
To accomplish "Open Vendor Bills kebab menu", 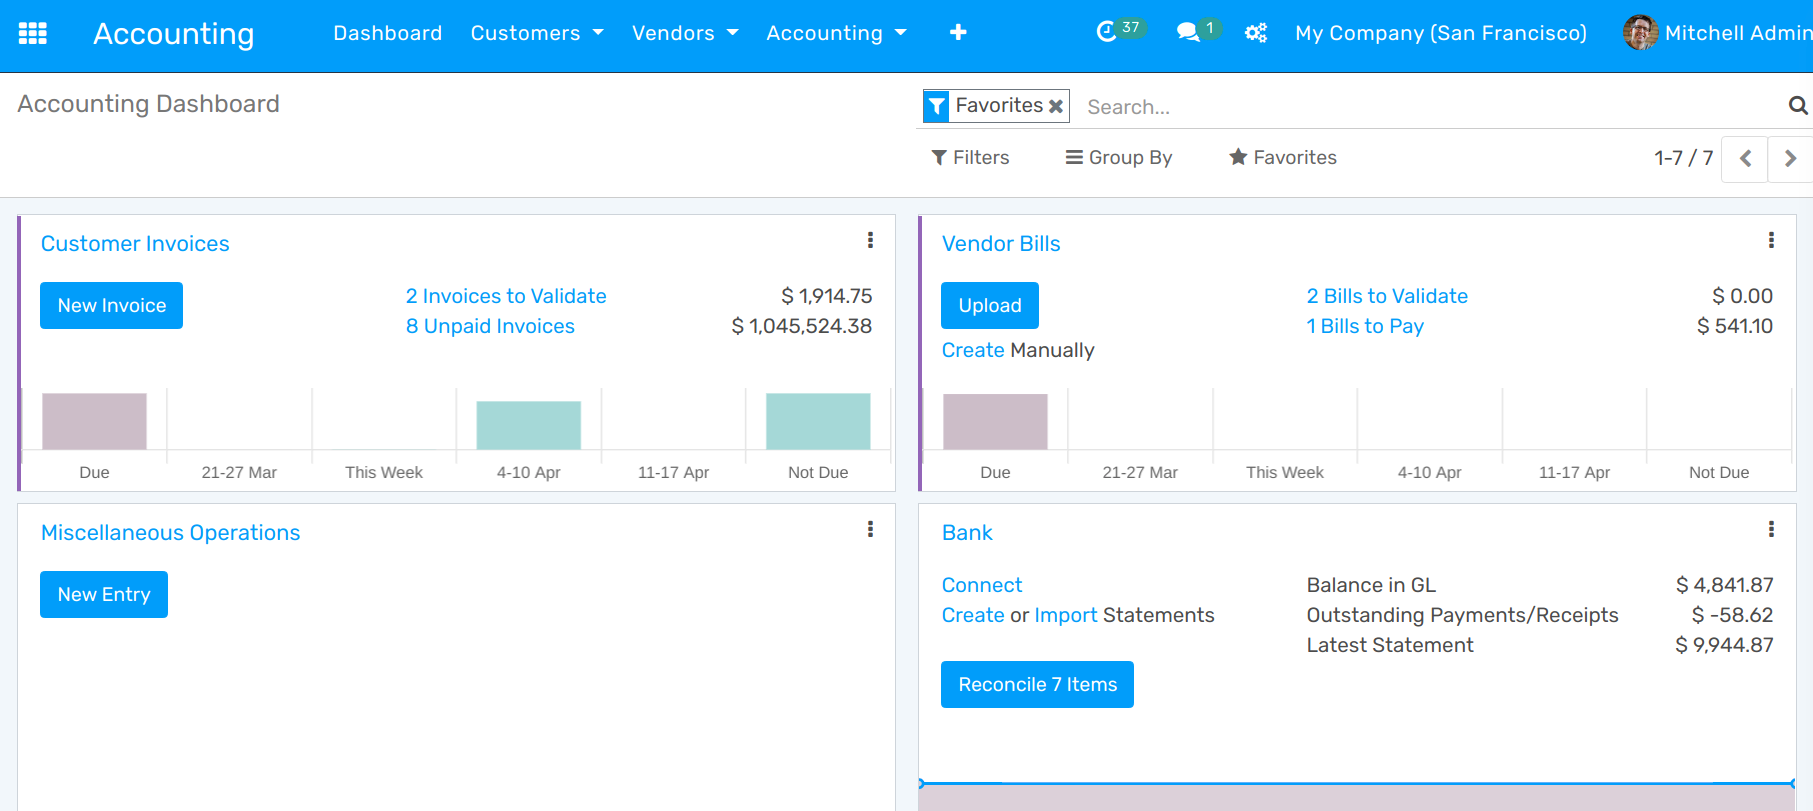I will [1771, 240].
